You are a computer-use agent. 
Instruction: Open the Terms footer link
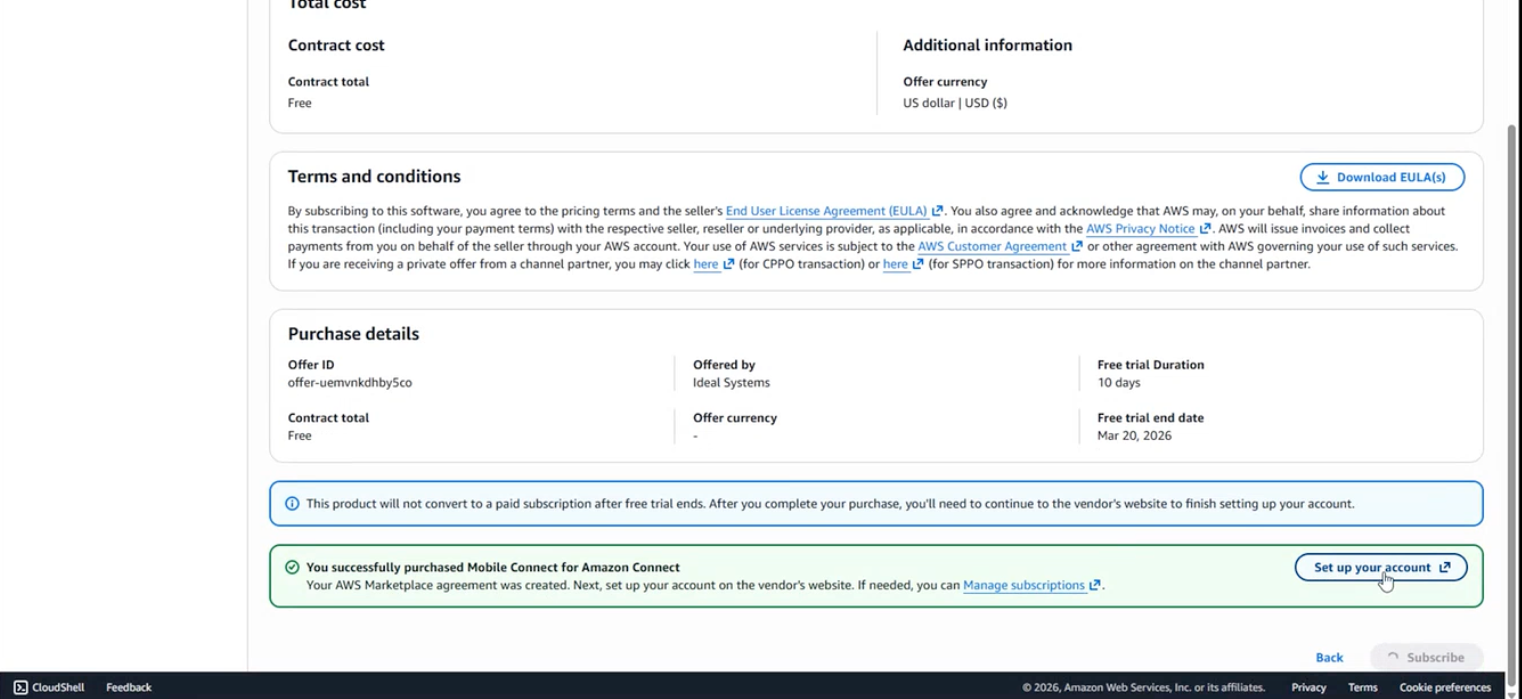click(1362, 687)
